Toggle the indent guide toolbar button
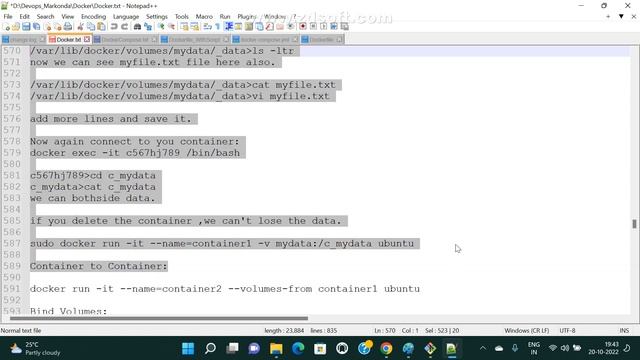 click(228, 27)
